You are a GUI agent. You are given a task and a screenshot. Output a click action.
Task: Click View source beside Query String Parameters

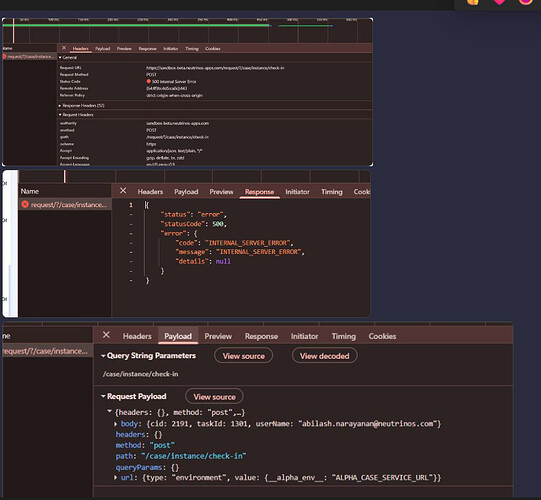click(x=244, y=356)
